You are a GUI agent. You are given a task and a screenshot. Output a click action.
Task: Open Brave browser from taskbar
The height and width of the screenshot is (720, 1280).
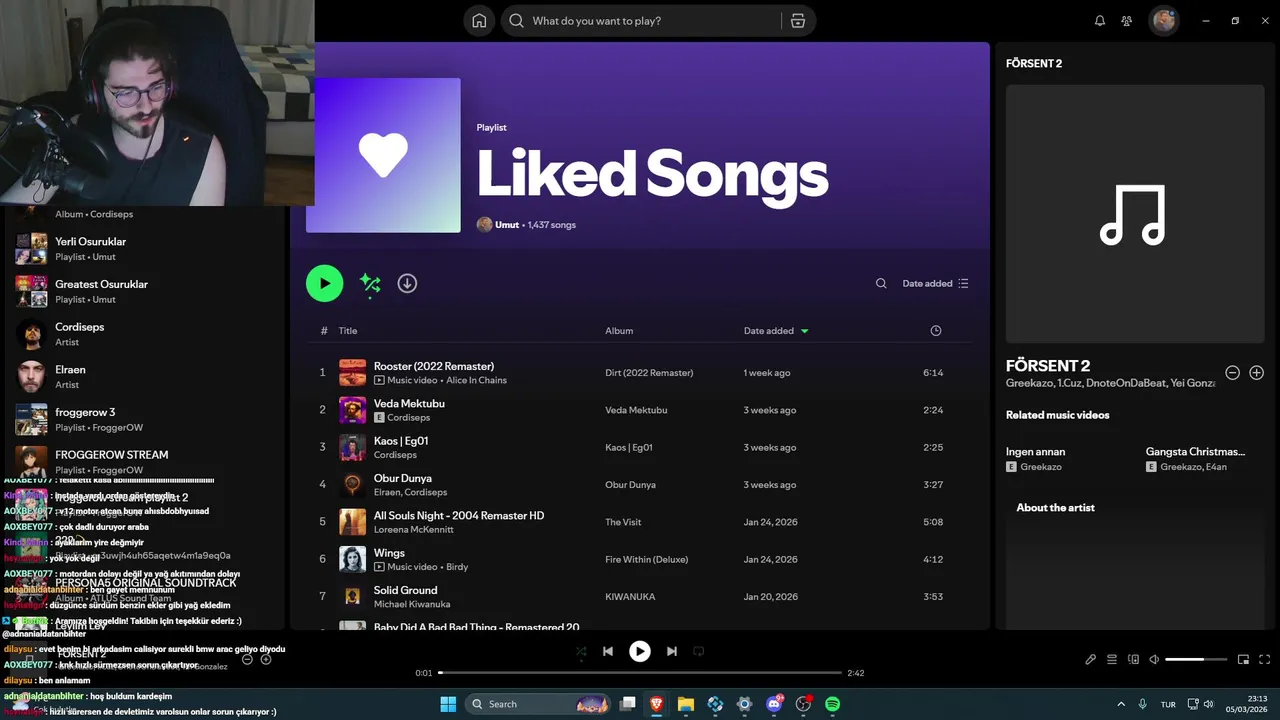tap(656, 704)
